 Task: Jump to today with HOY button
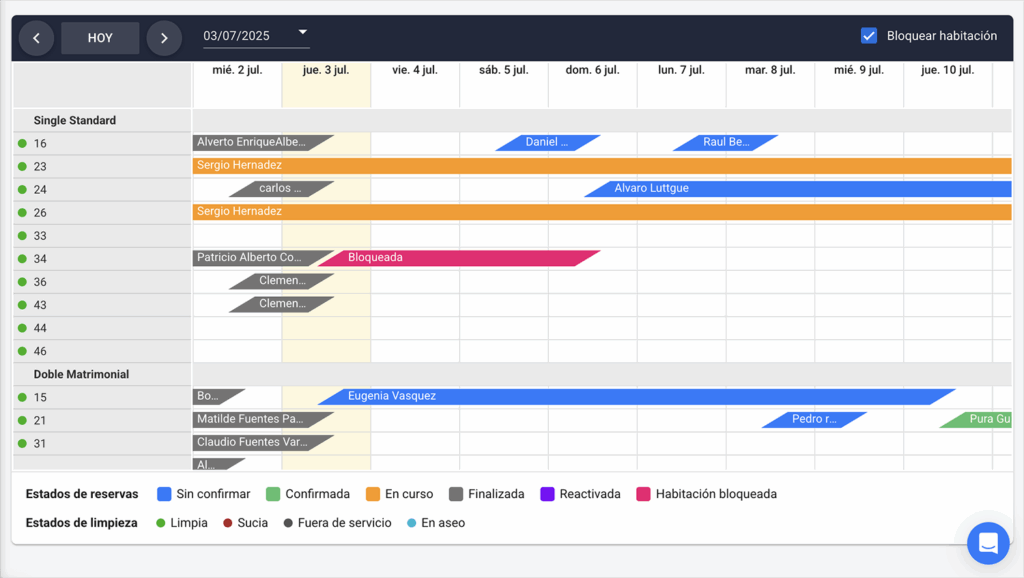pyautogui.click(x=100, y=38)
